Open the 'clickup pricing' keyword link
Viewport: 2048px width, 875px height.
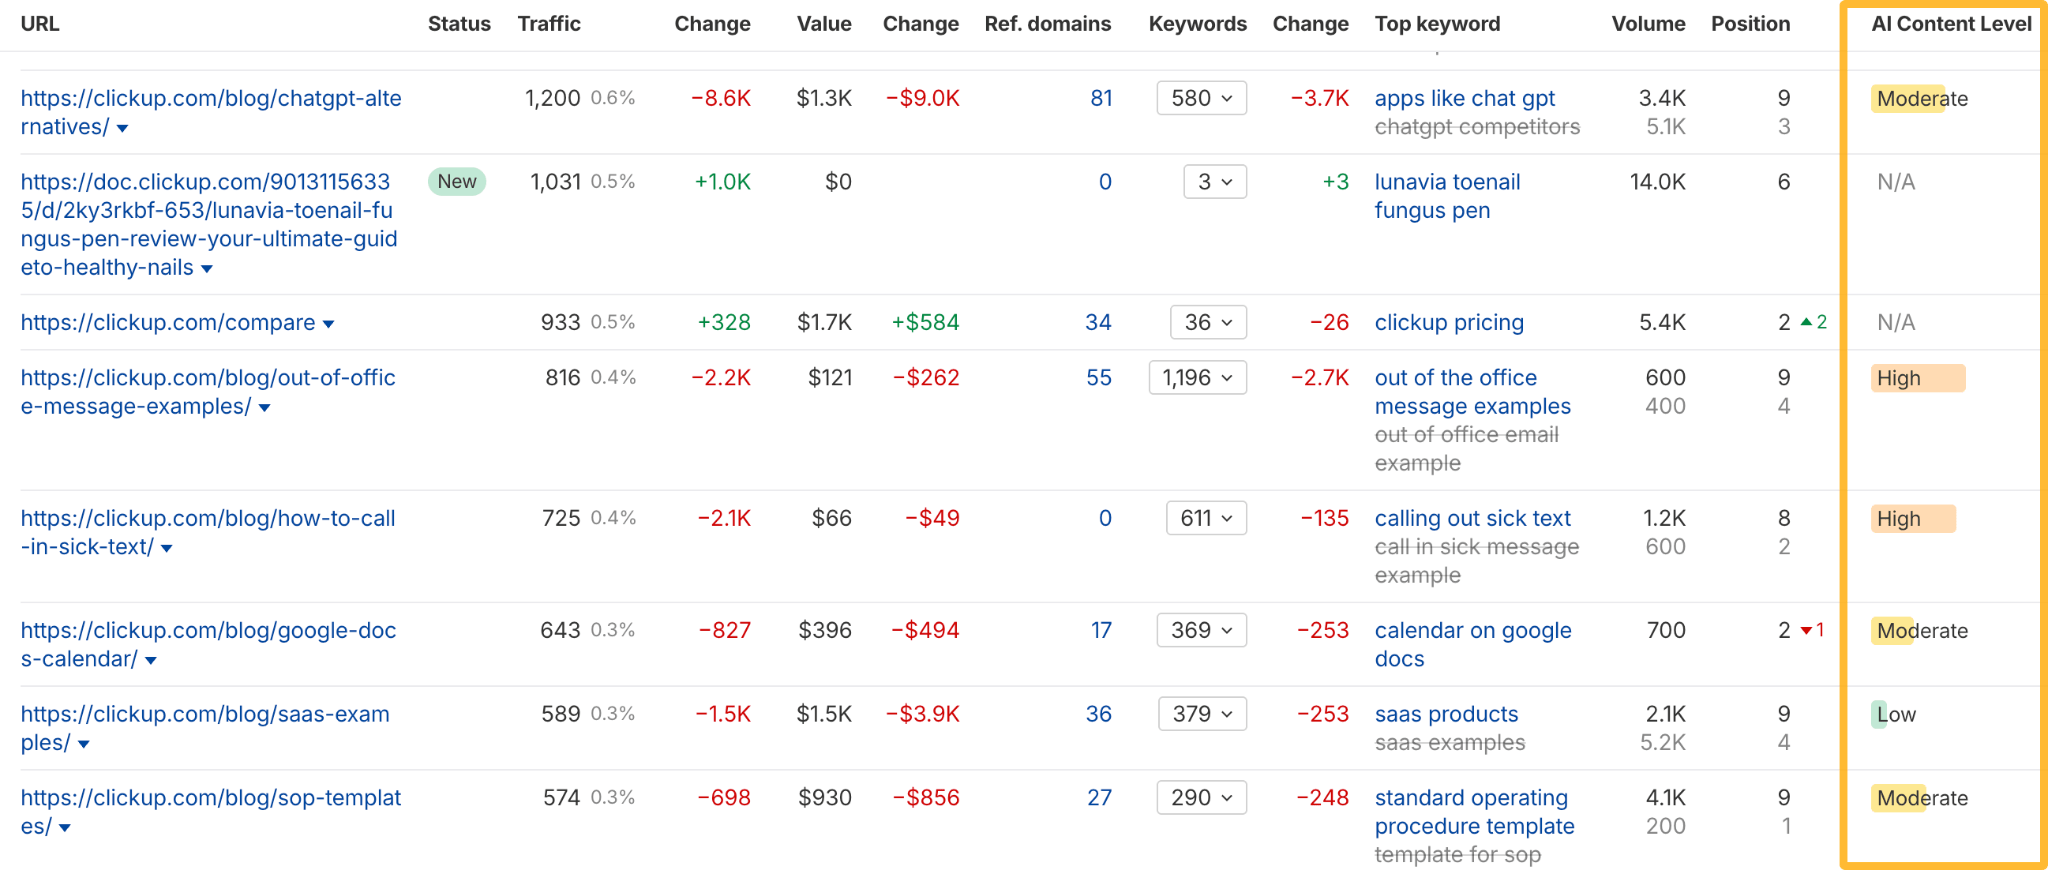1448,322
